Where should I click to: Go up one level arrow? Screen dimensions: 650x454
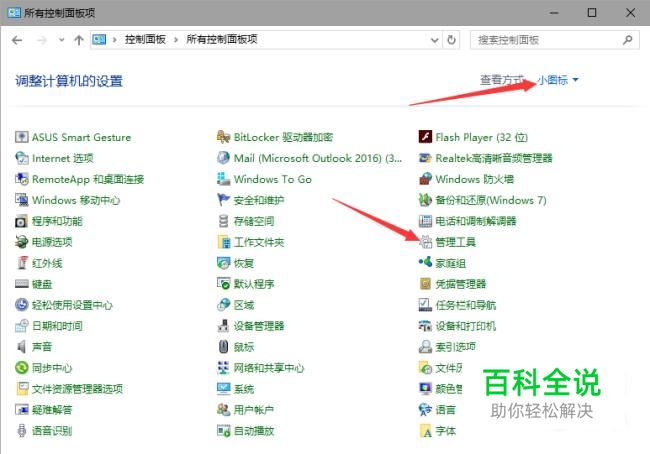79,40
